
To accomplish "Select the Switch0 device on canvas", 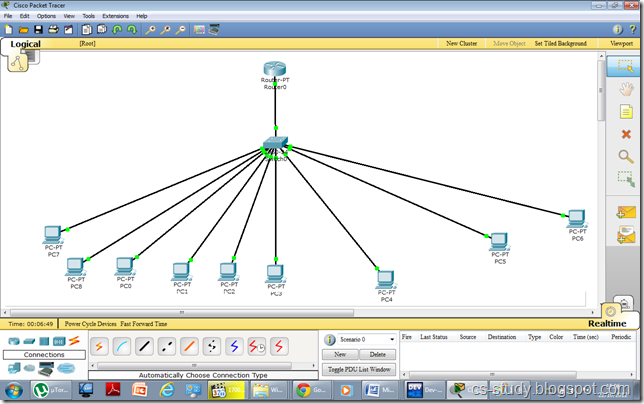I will [275, 143].
